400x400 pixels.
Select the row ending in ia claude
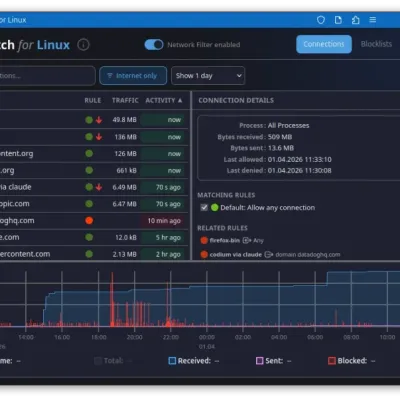point(94,187)
